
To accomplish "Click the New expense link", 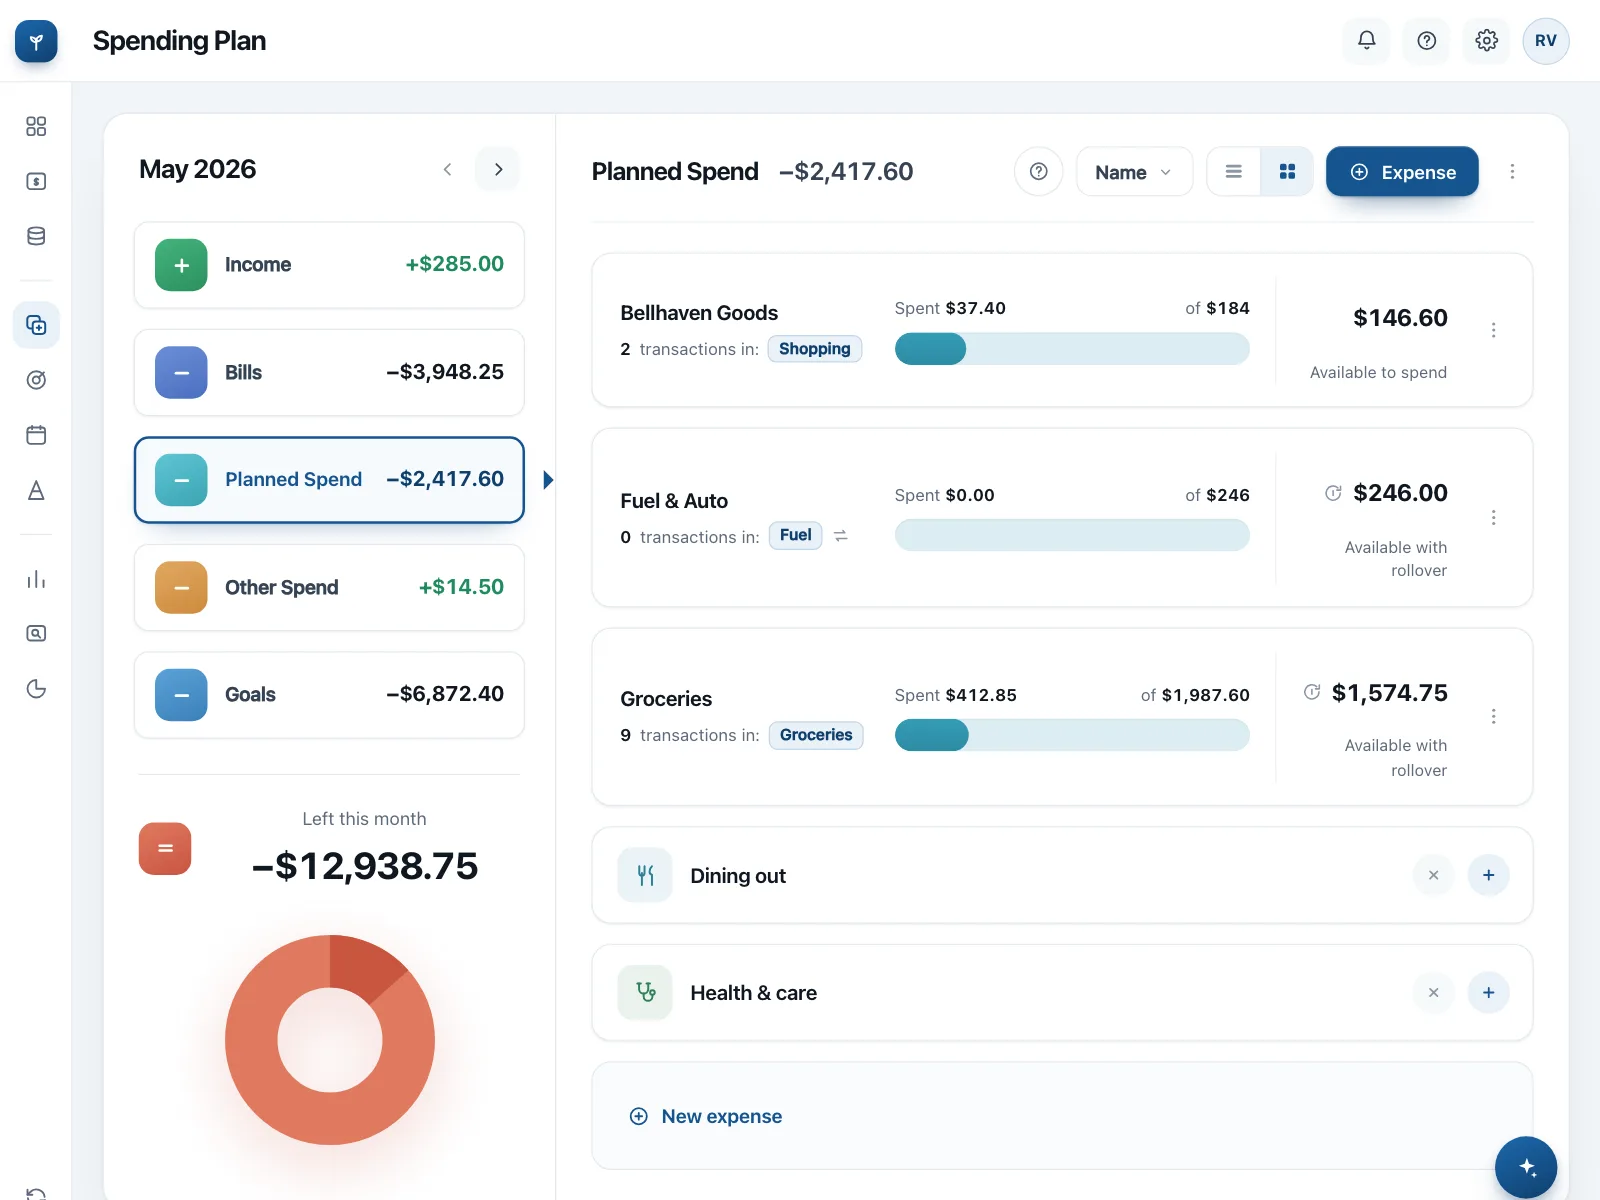I will click(x=706, y=1116).
